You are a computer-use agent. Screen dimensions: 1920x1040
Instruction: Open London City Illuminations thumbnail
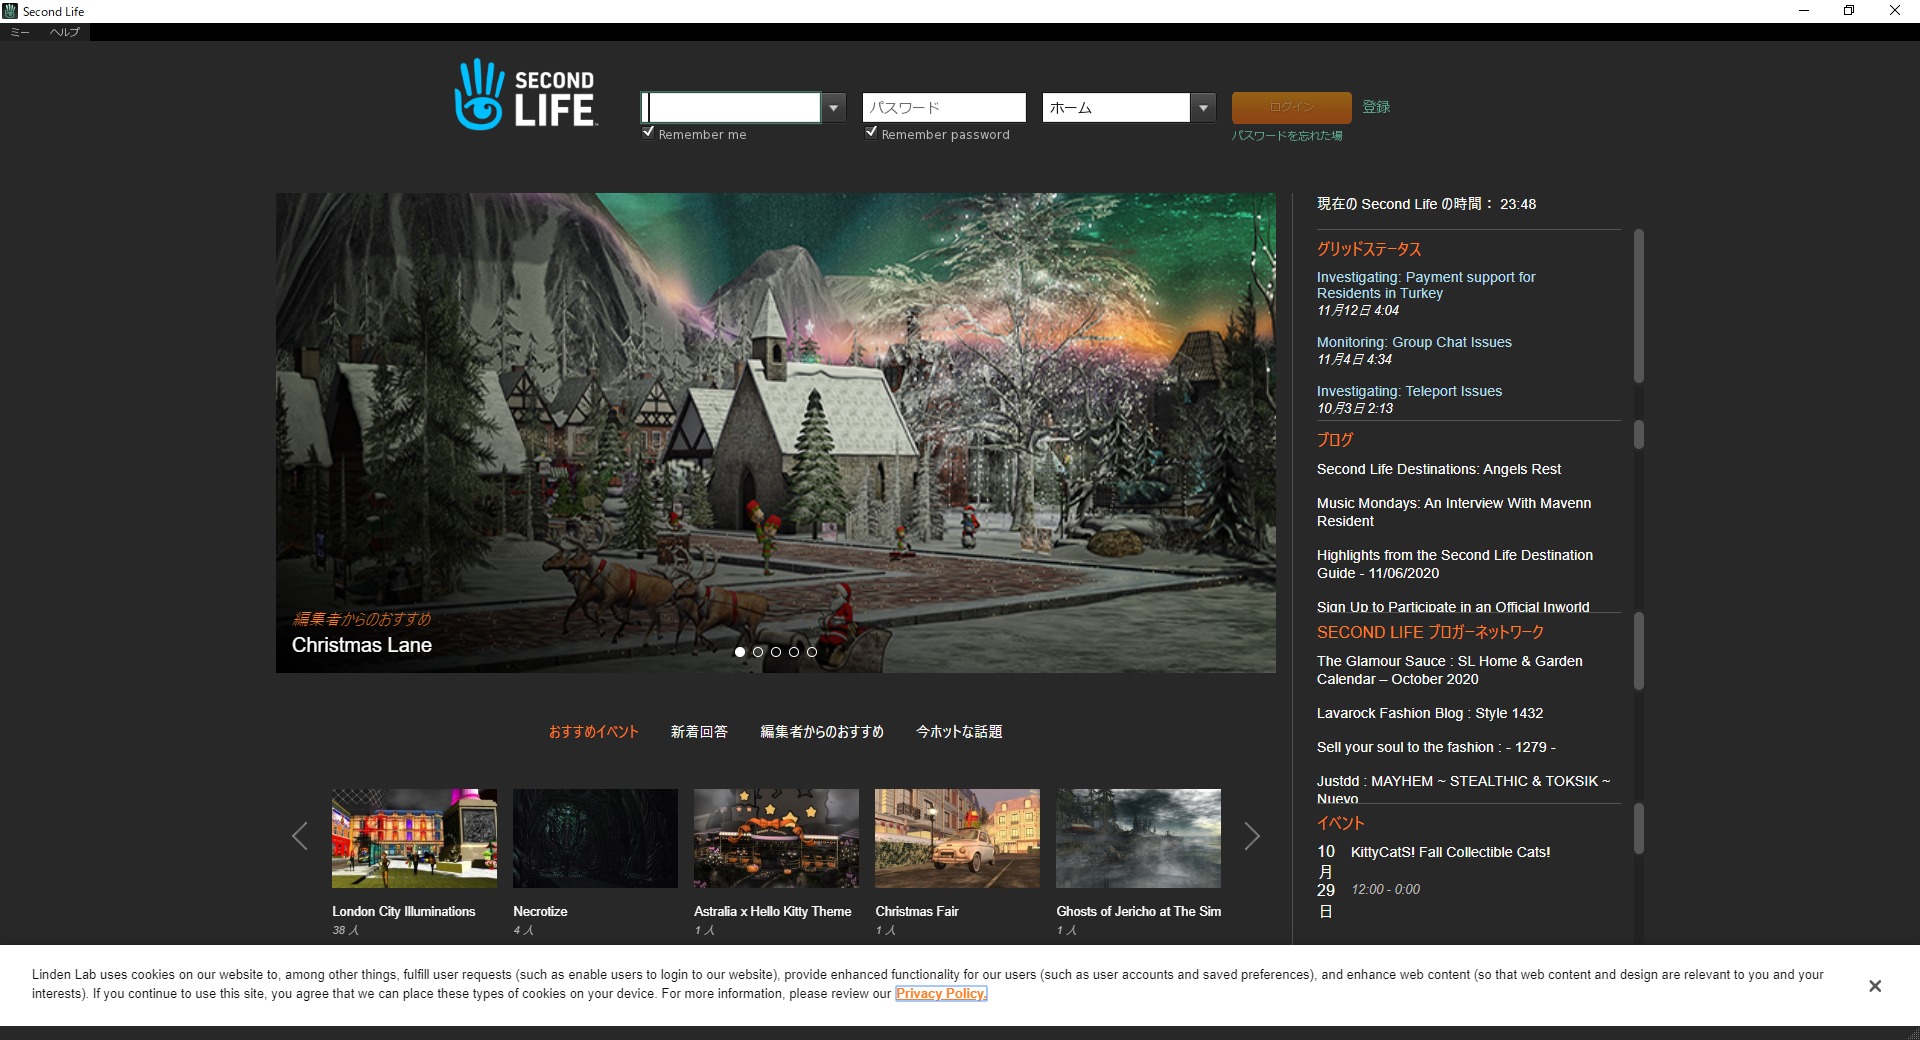414,838
